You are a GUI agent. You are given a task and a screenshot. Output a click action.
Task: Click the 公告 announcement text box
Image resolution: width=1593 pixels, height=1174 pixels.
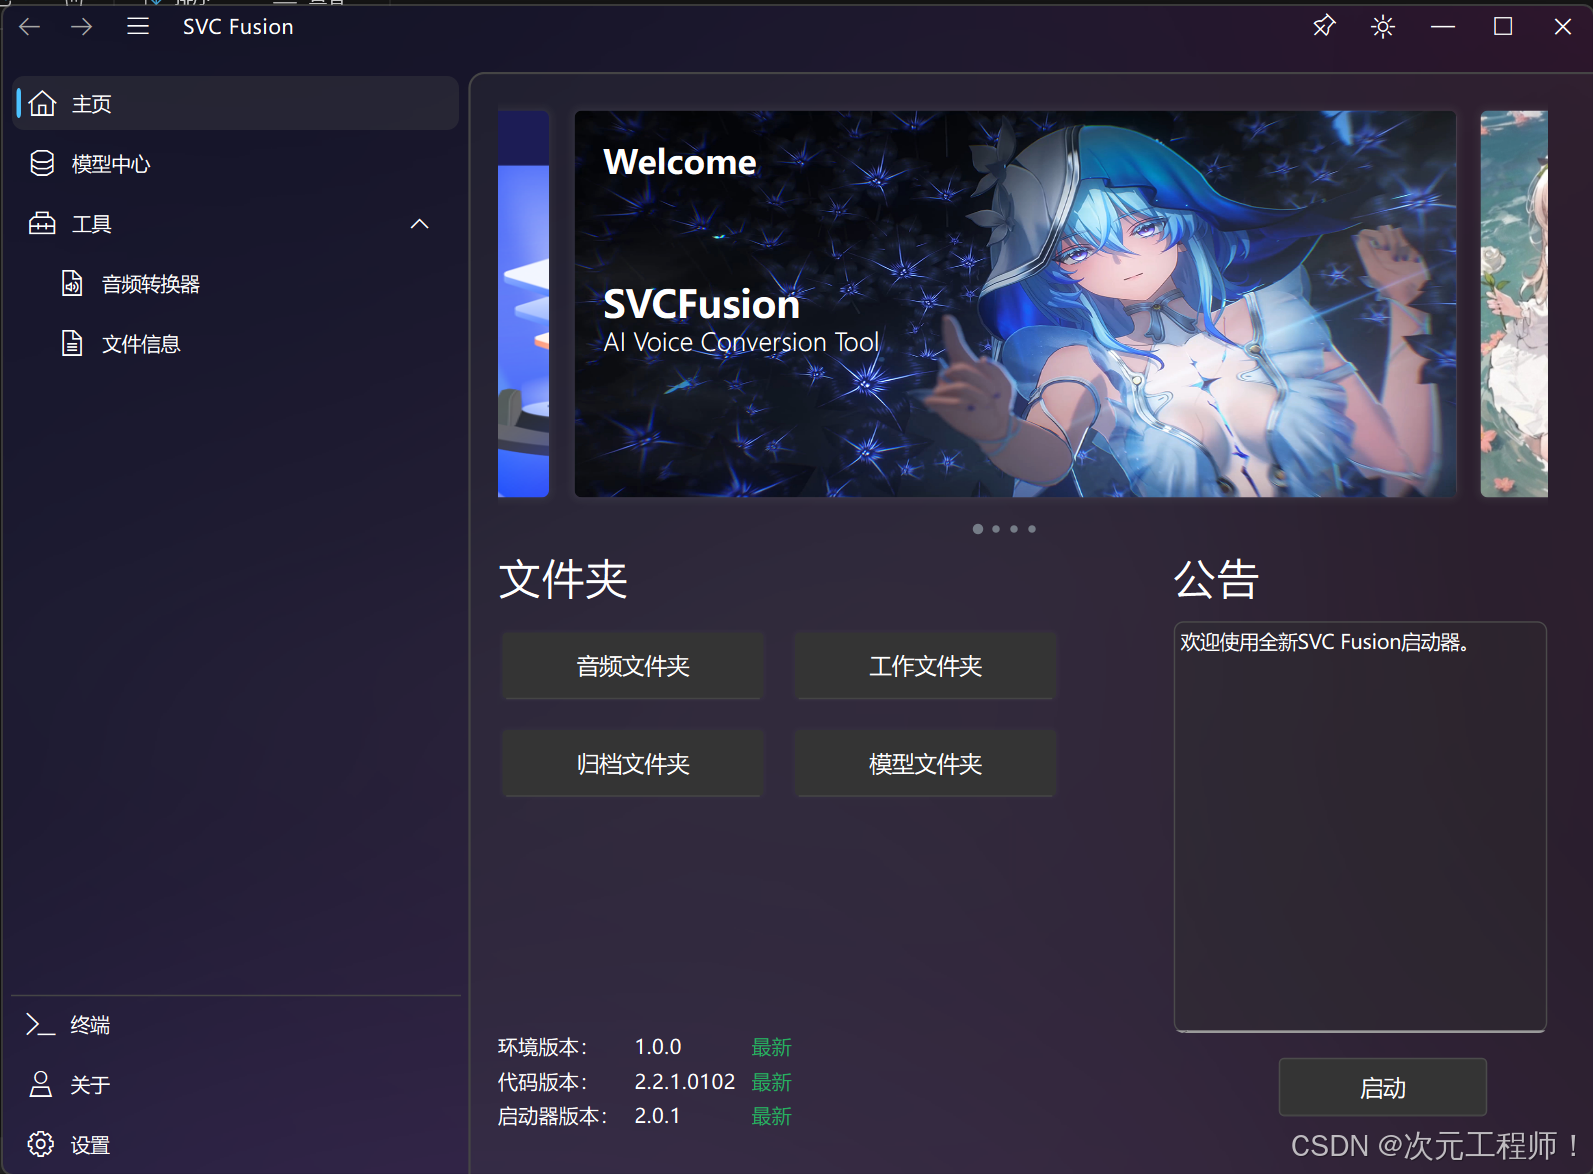pos(1360,826)
